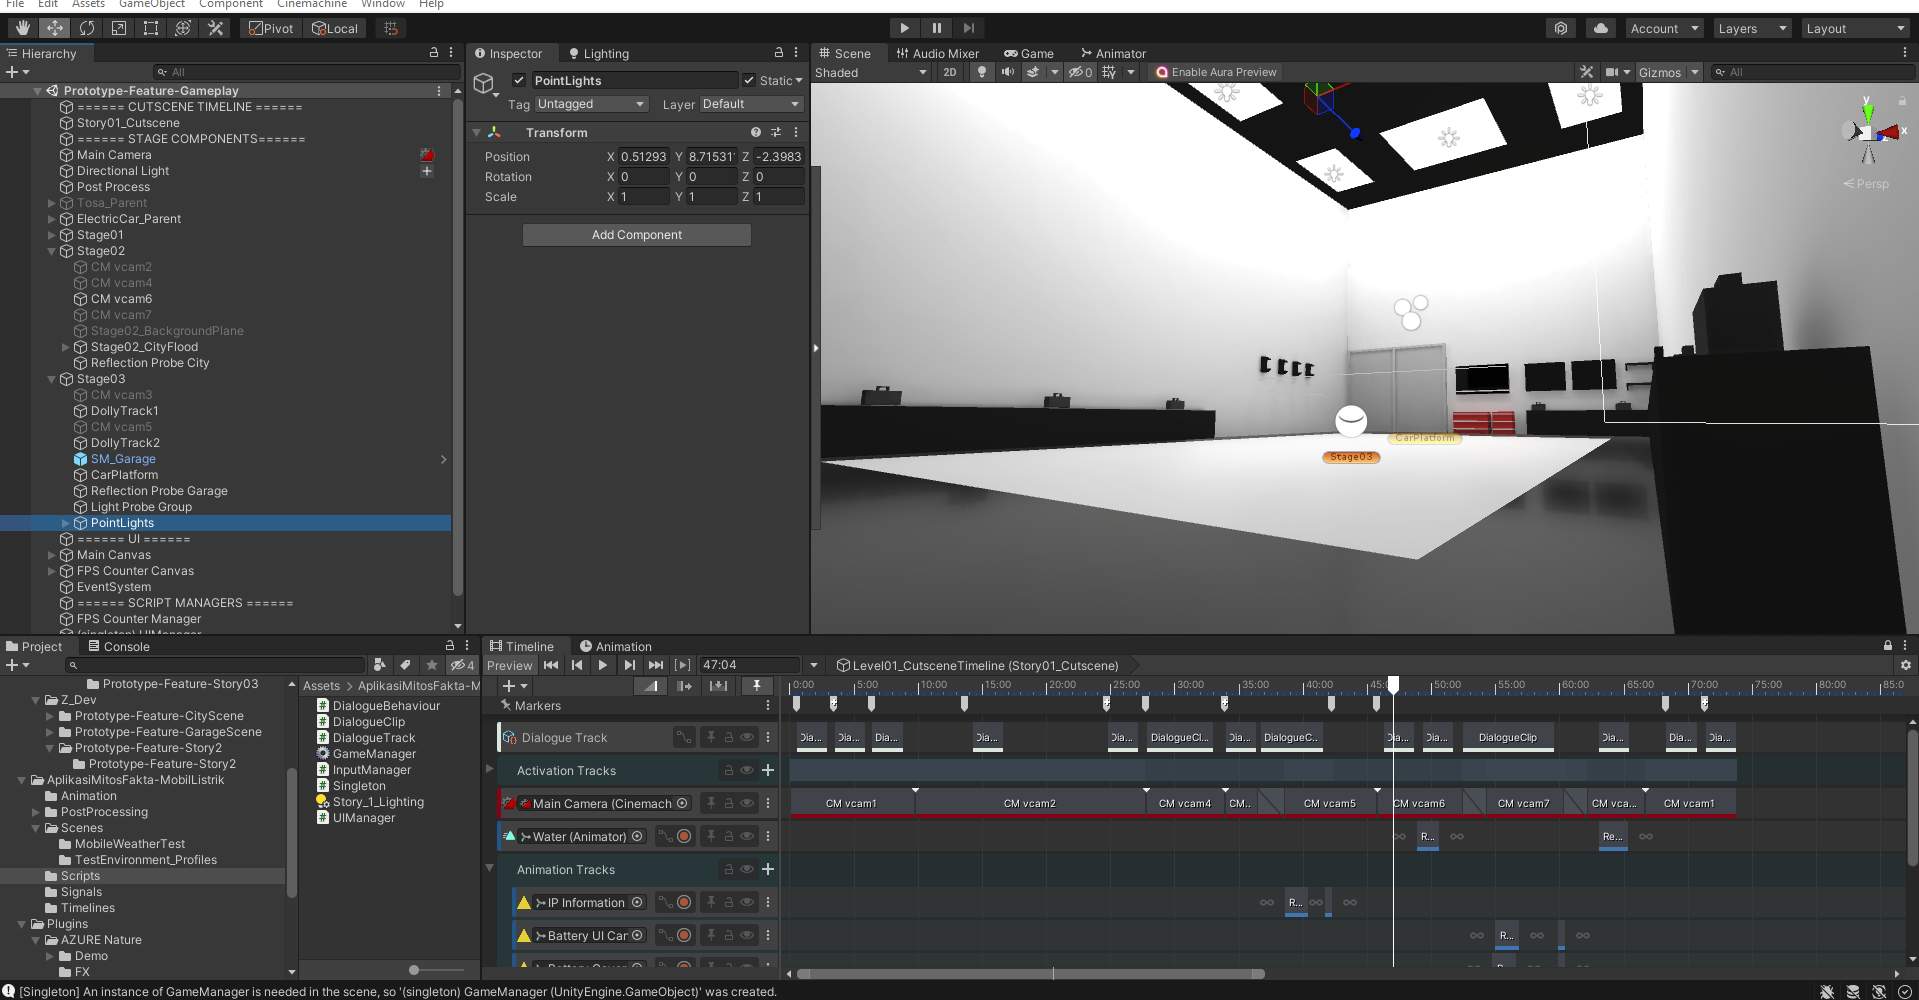This screenshot has width=1919, height=1000.
Task: Click Enable Aura Preview button
Action: point(1216,72)
